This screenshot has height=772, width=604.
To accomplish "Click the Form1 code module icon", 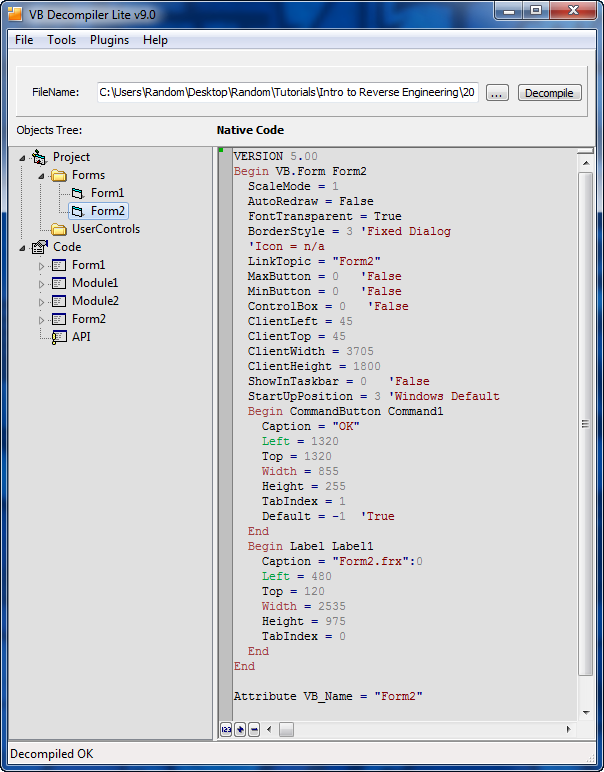I will click(59, 265).
